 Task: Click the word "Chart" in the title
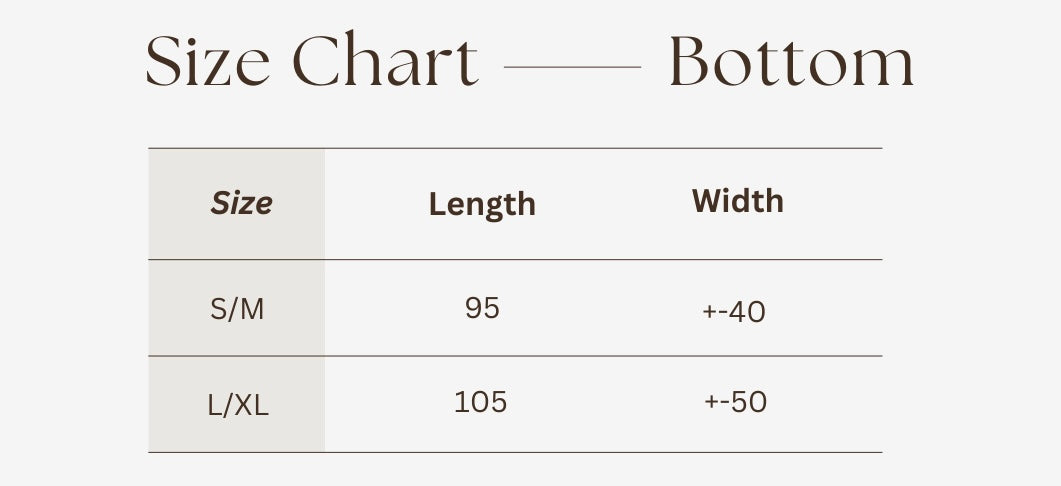click(x=385, y=62)
